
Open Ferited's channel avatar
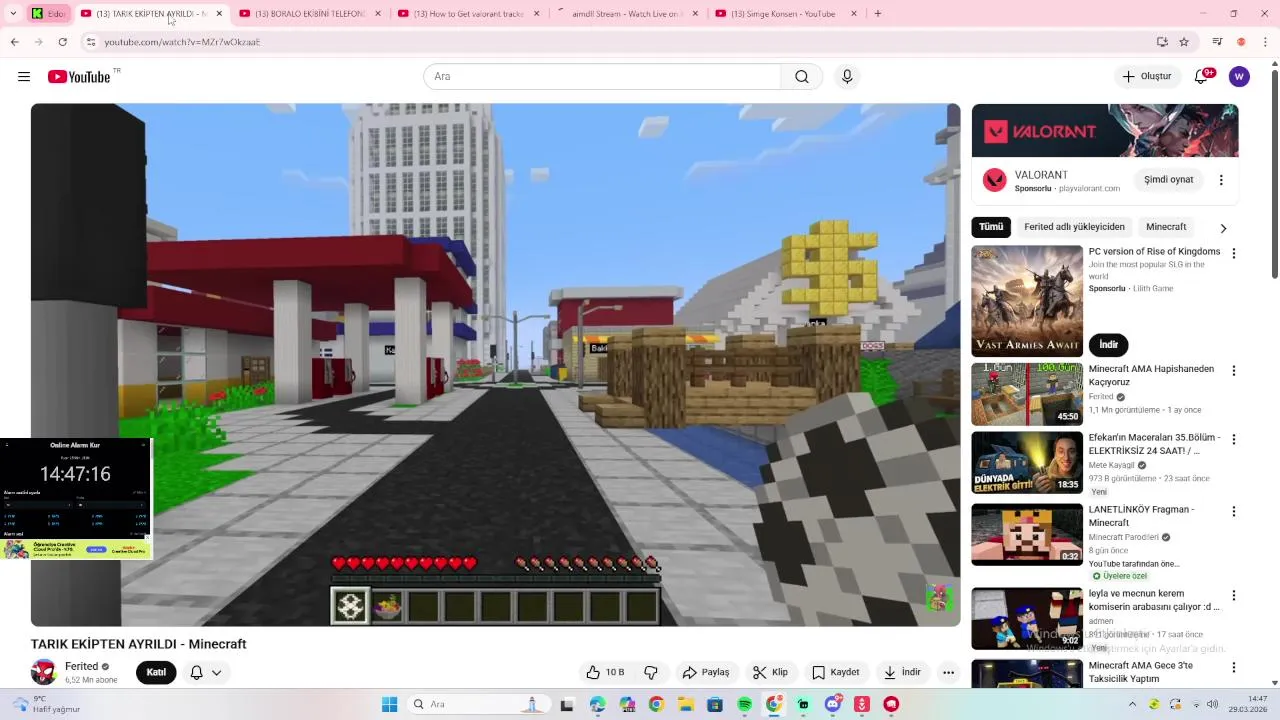pos(44,672)
